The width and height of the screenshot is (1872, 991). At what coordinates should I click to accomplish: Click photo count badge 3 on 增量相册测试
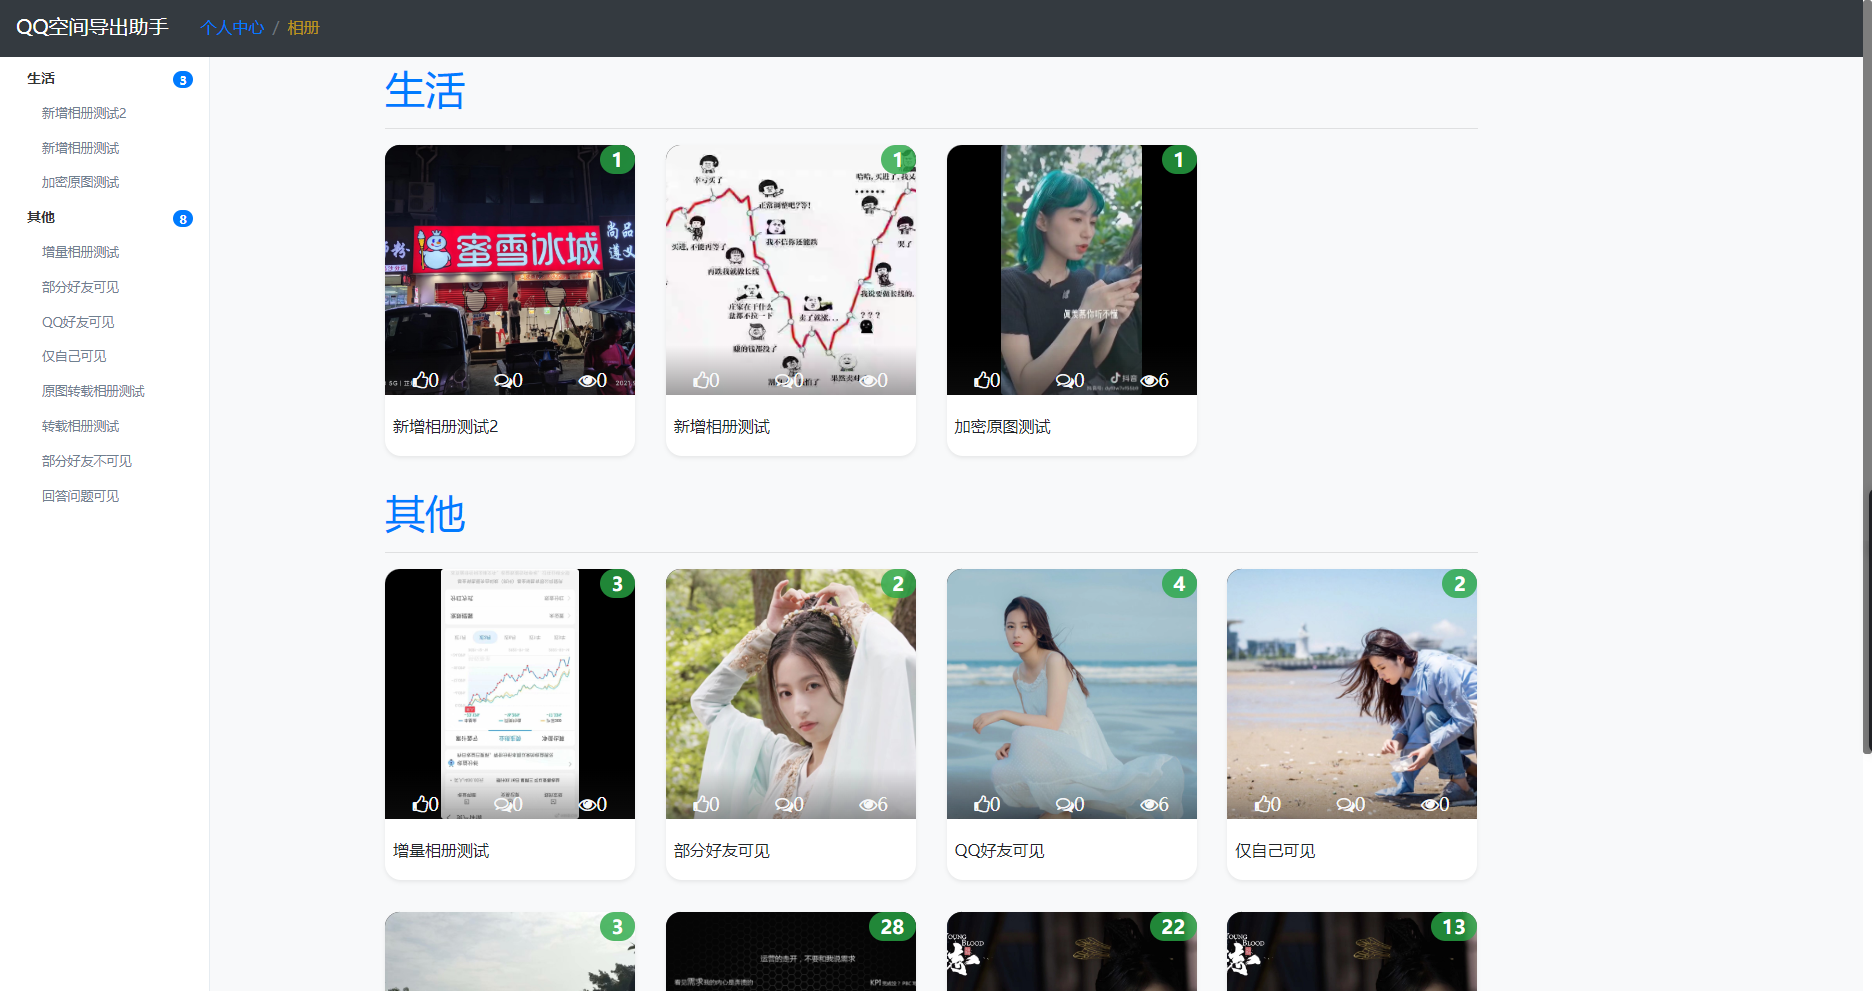(617, 584)
